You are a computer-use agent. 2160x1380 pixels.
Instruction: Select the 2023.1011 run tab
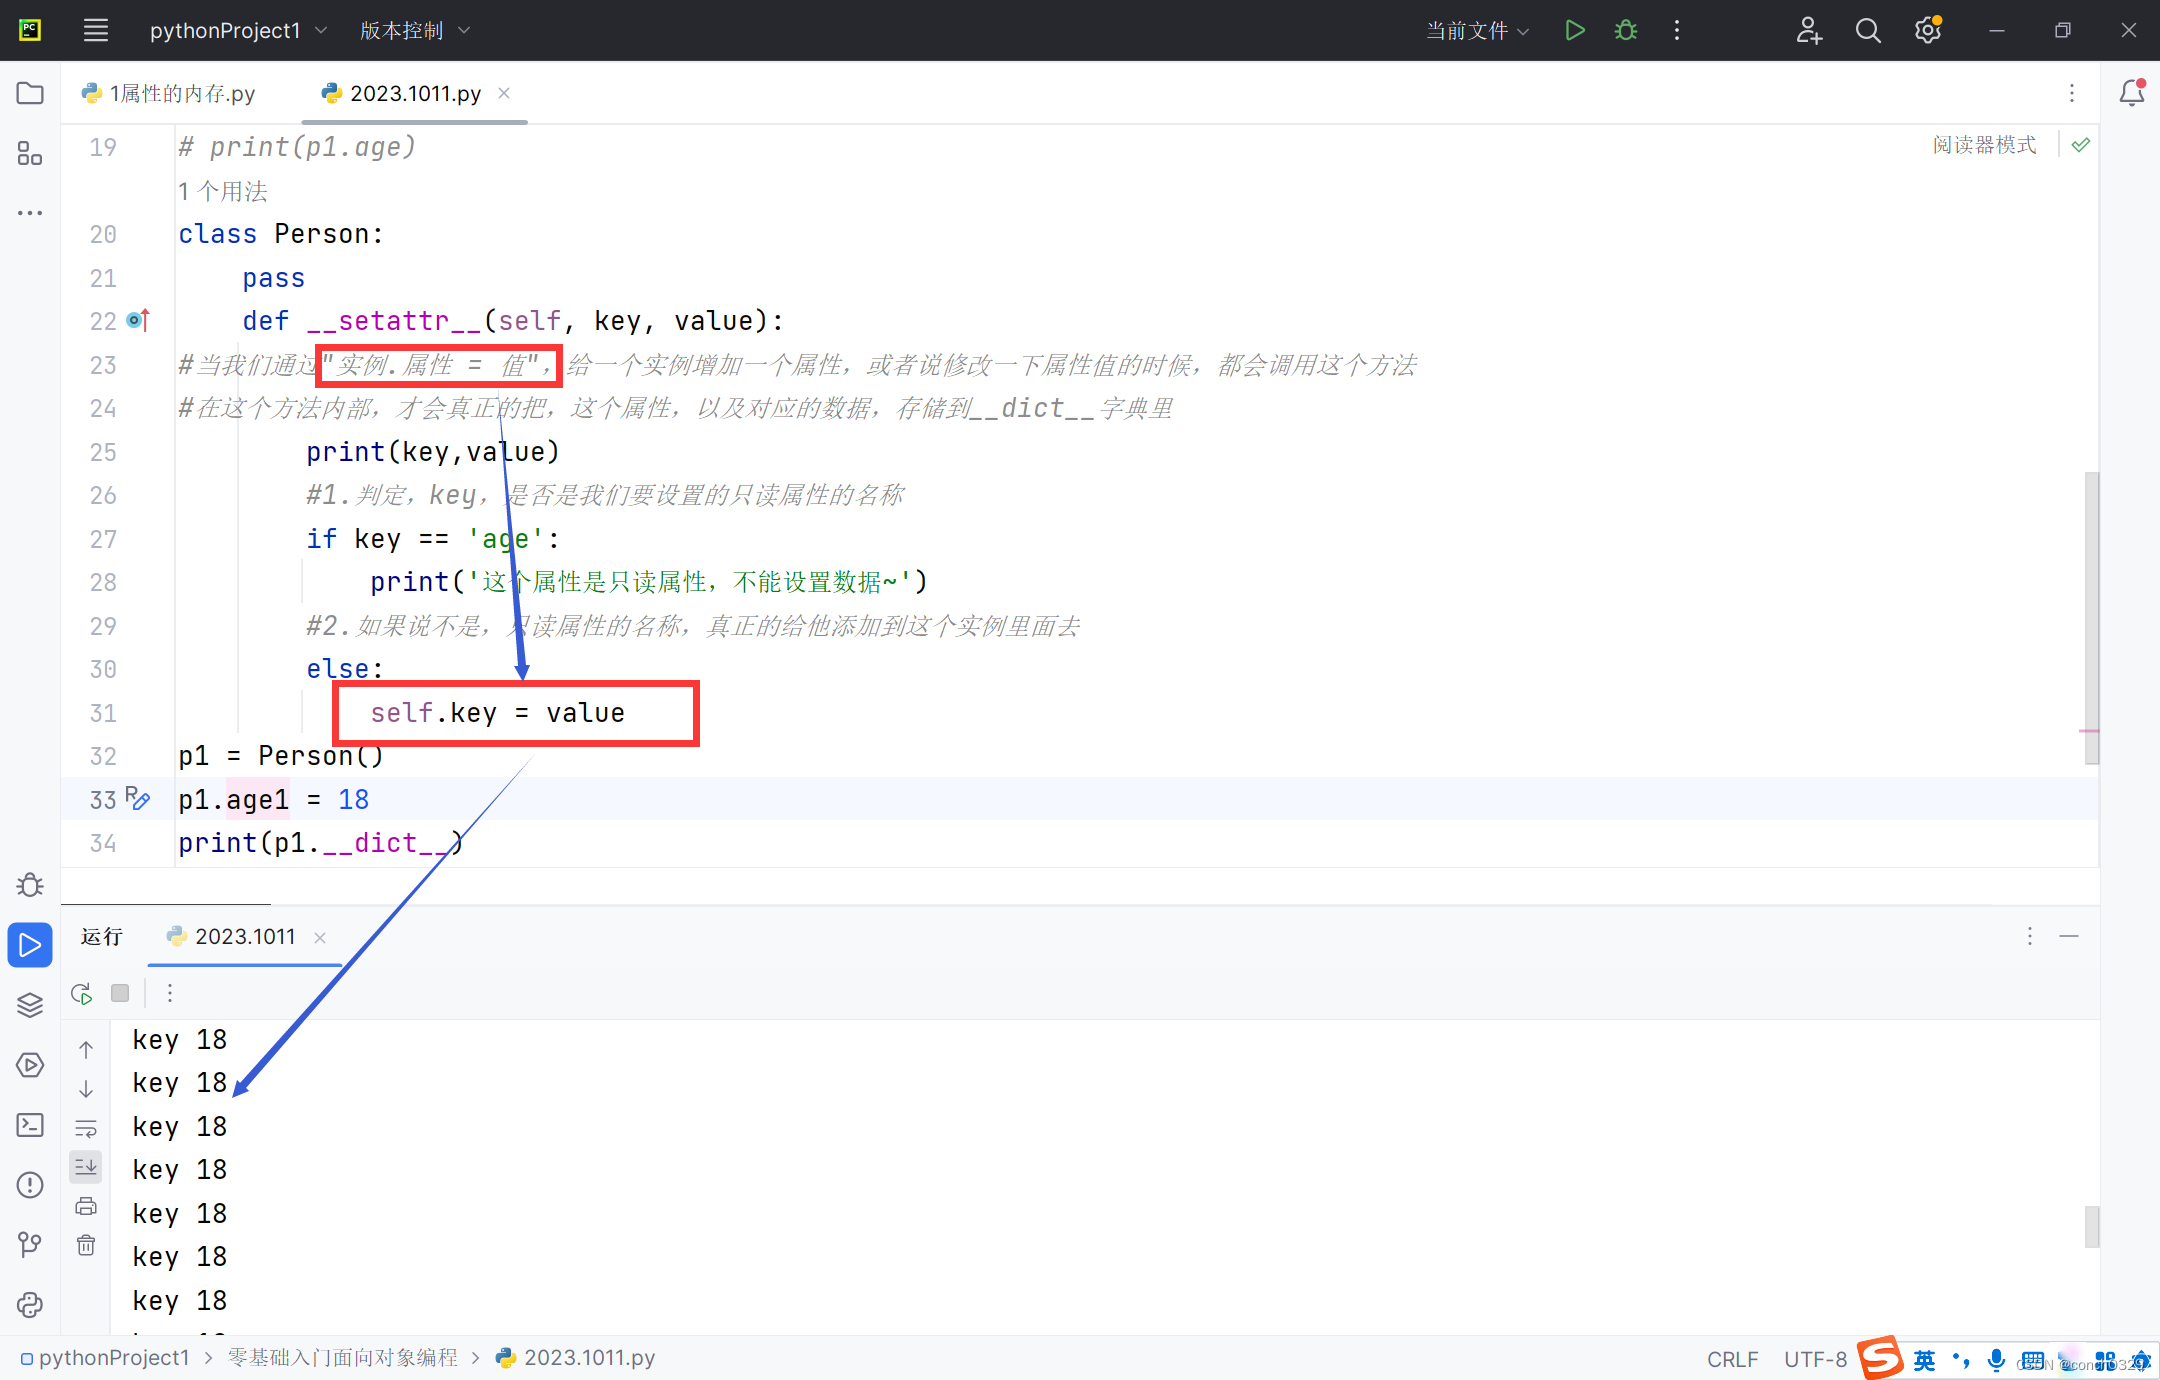click(244, 936)
